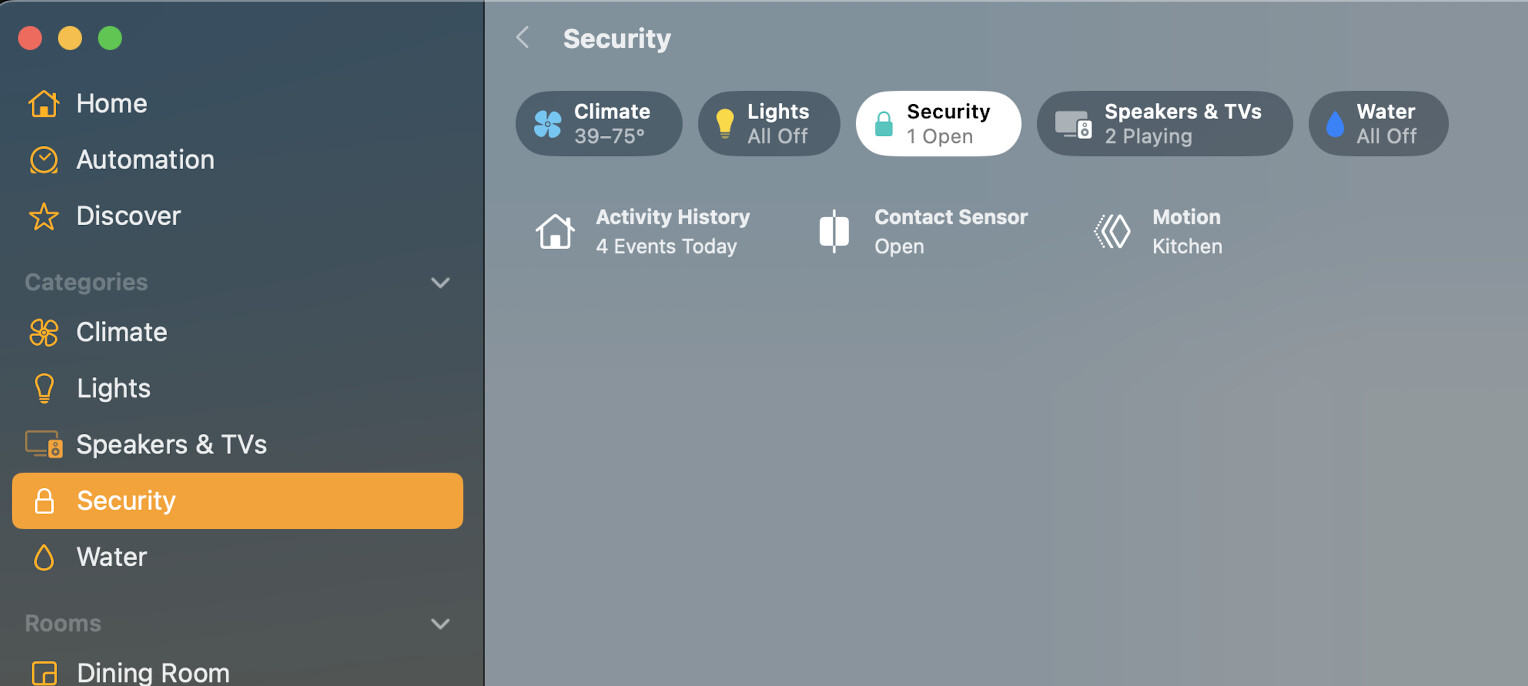Click the Discover star icon
Image resolution: width=1528 pixels, height=686 pixels.
(x=43, y=216)
